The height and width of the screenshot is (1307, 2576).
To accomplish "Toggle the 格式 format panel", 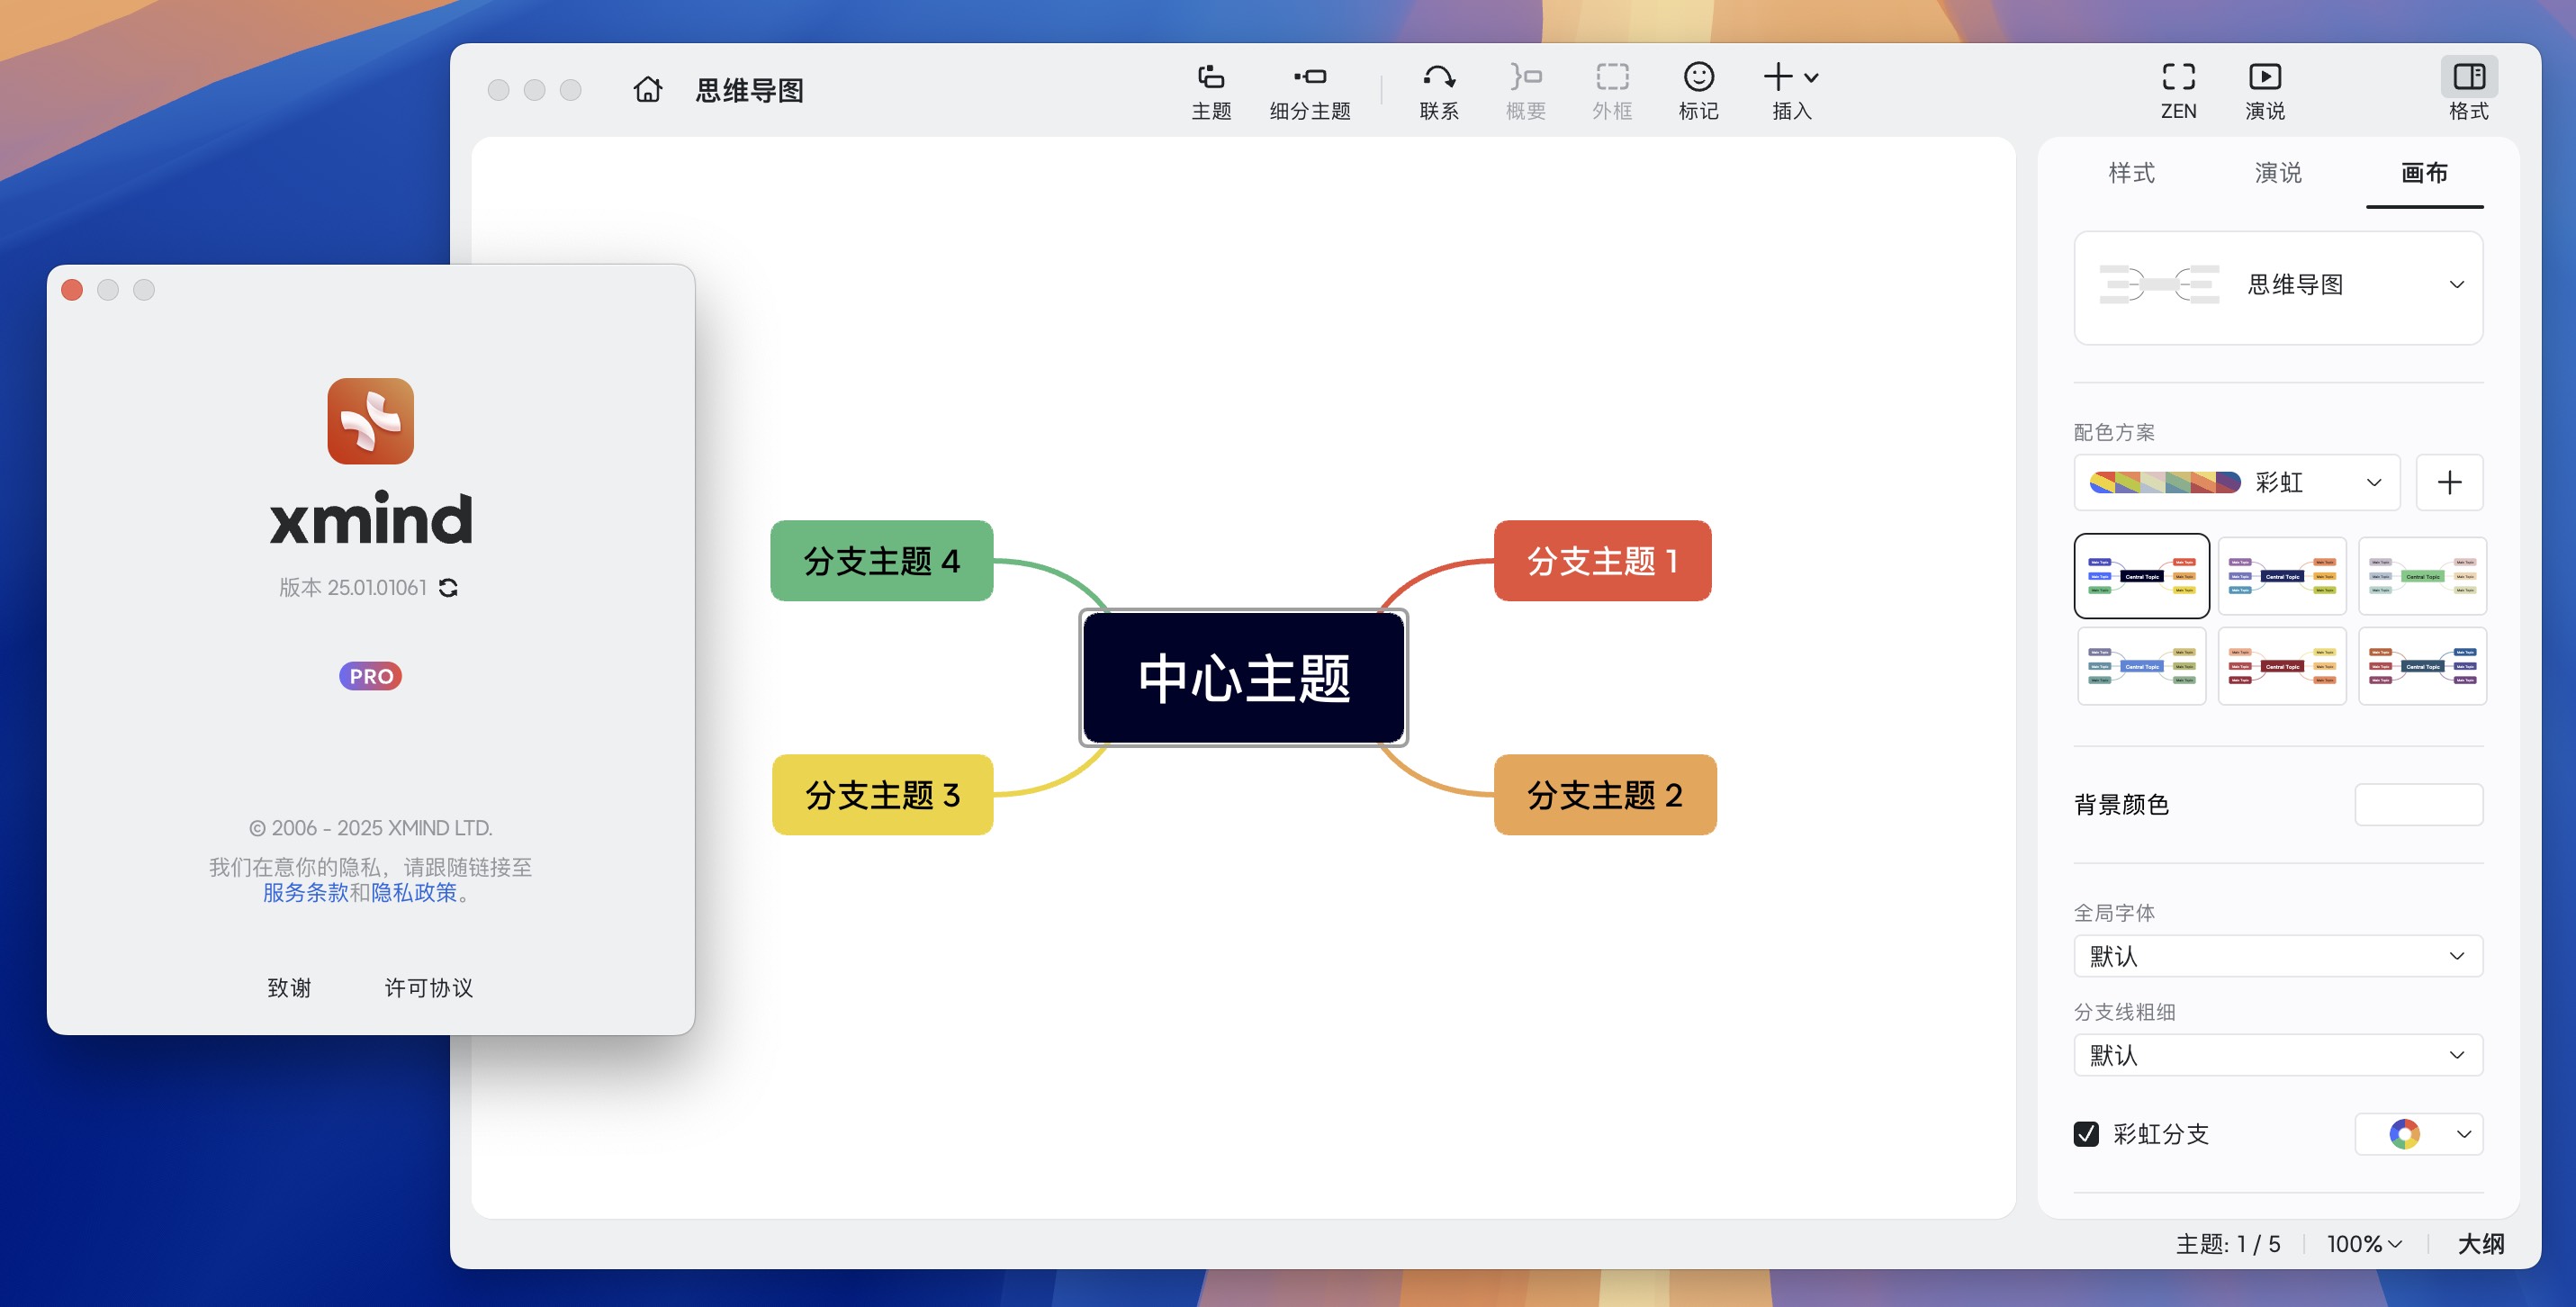I will [2470, 90].
